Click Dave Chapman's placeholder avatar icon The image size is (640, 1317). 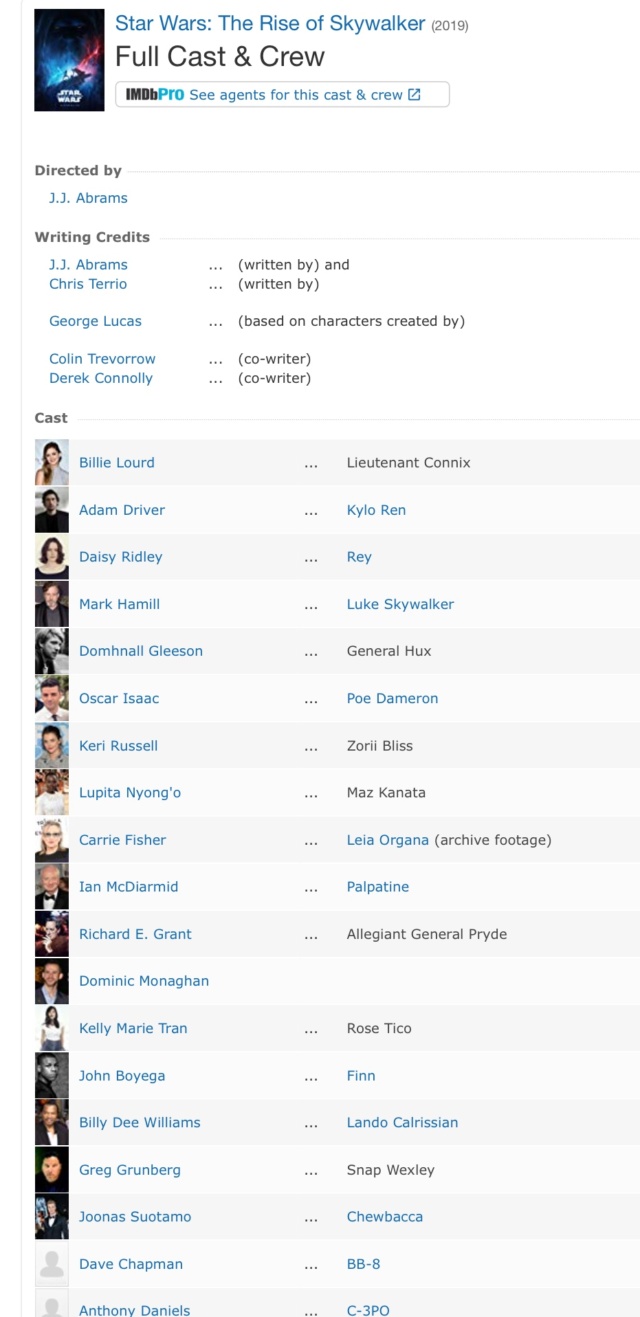point(52,1264)
